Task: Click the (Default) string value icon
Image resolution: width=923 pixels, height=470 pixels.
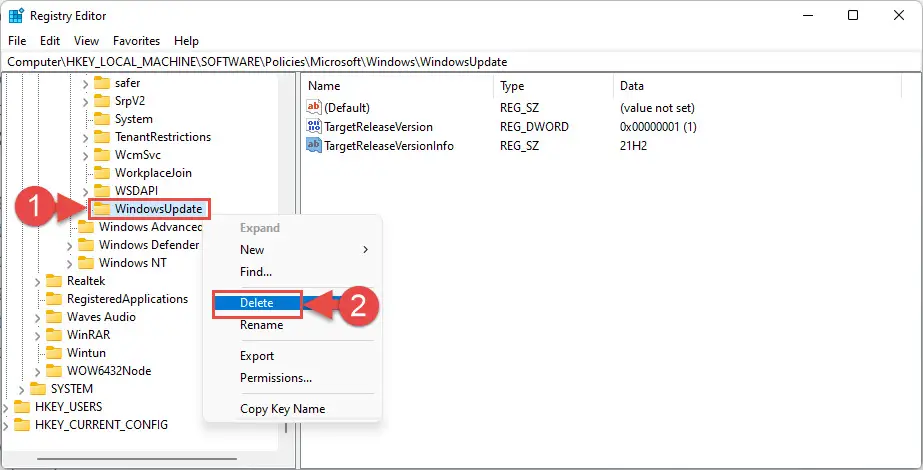Action: (x=314, y=108)
